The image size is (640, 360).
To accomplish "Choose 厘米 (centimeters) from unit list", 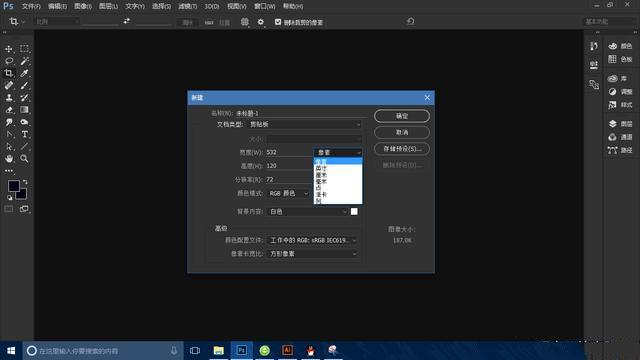I will 338,175.
